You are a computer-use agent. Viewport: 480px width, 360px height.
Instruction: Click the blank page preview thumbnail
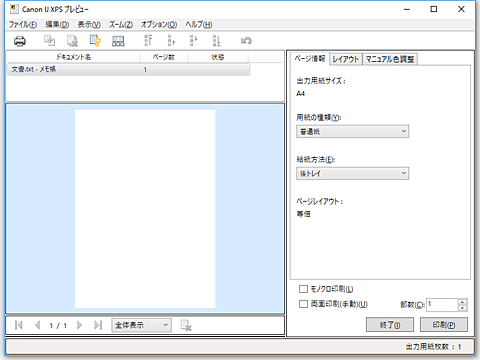pos(145,209)
